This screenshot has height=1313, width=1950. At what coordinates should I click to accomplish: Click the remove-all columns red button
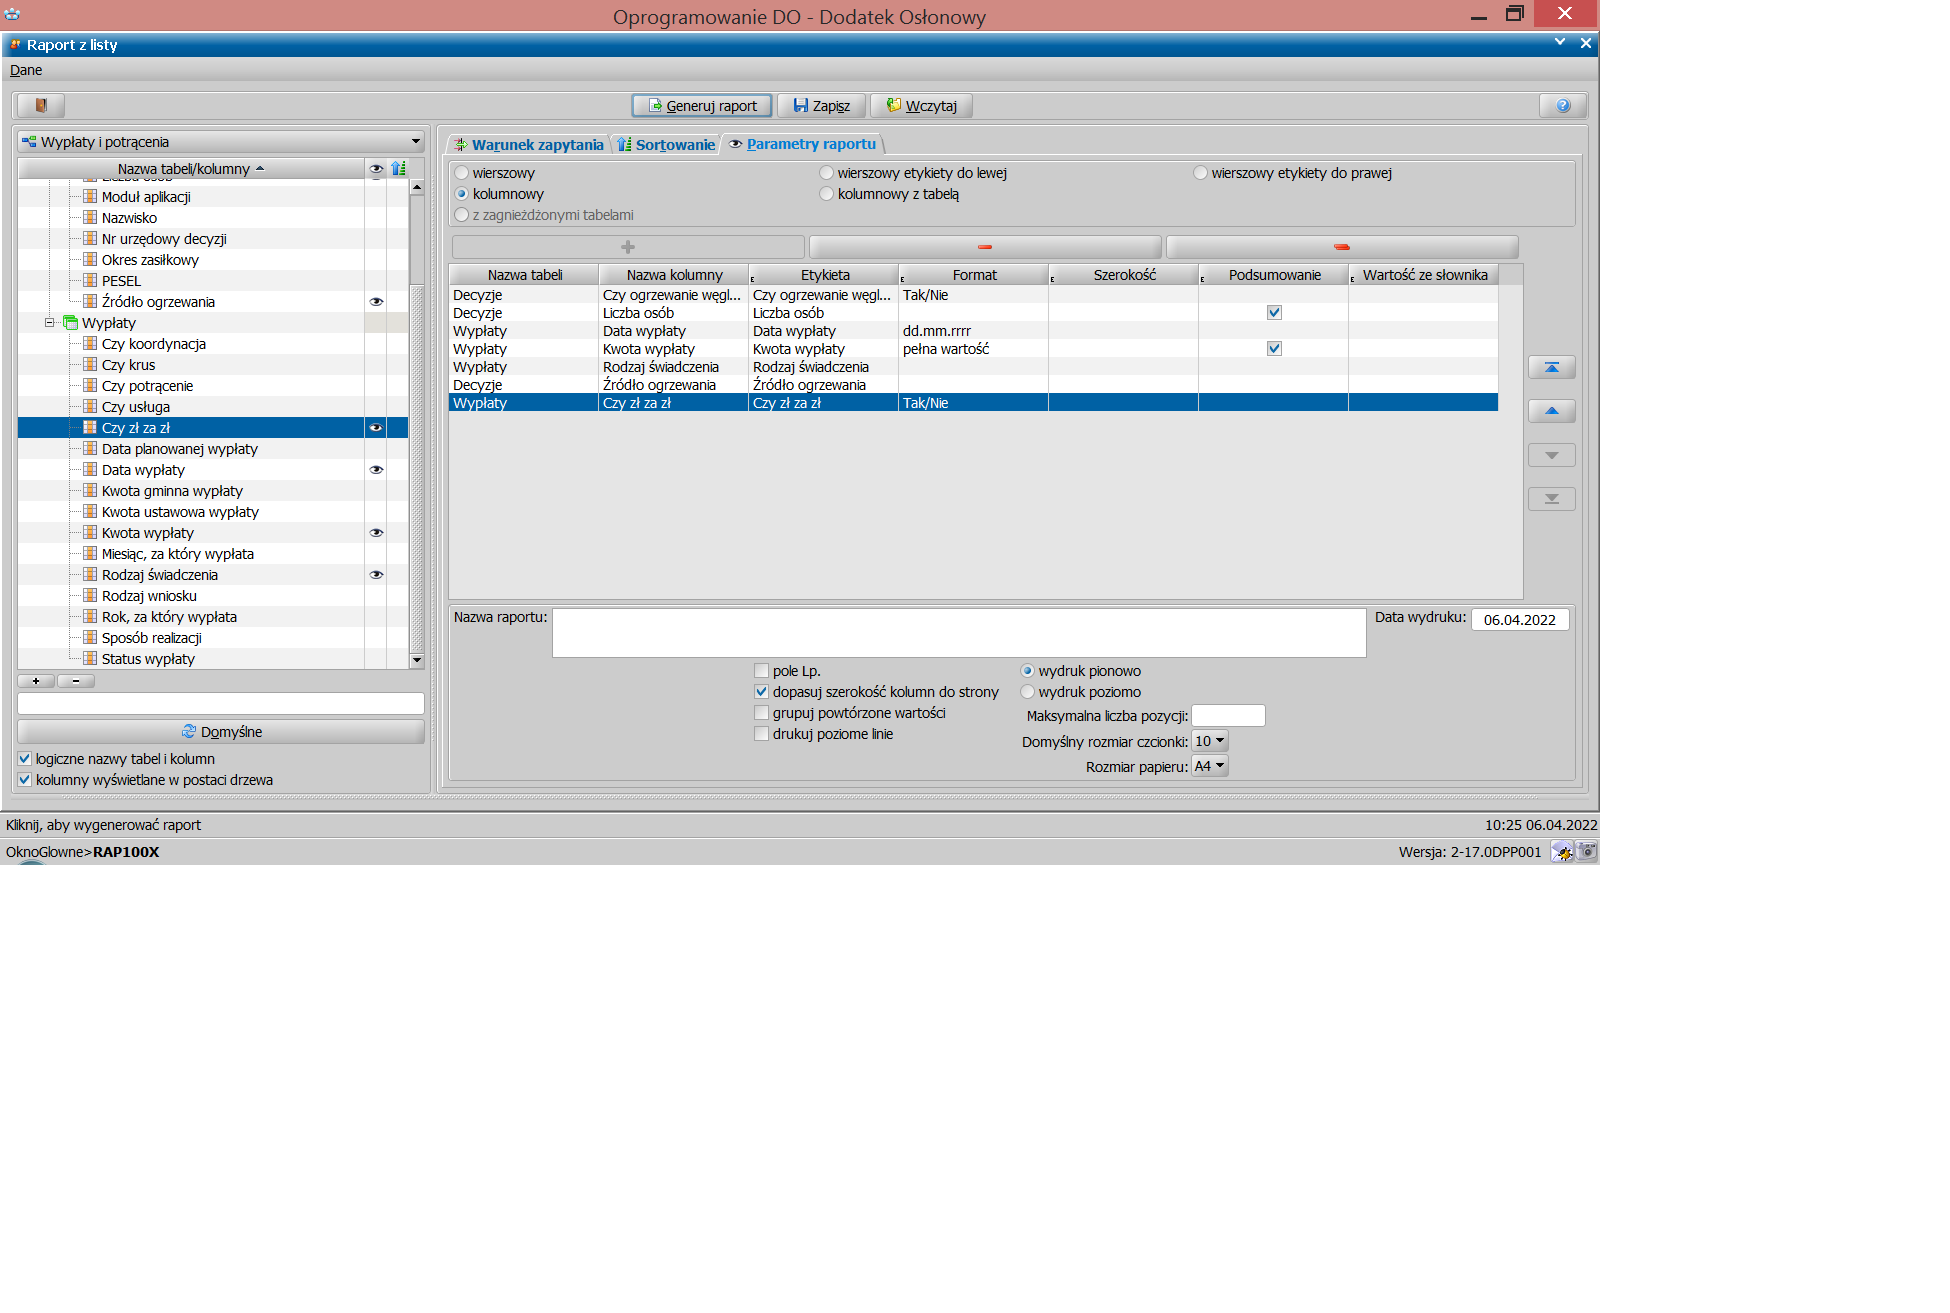tap(1342, 247)
